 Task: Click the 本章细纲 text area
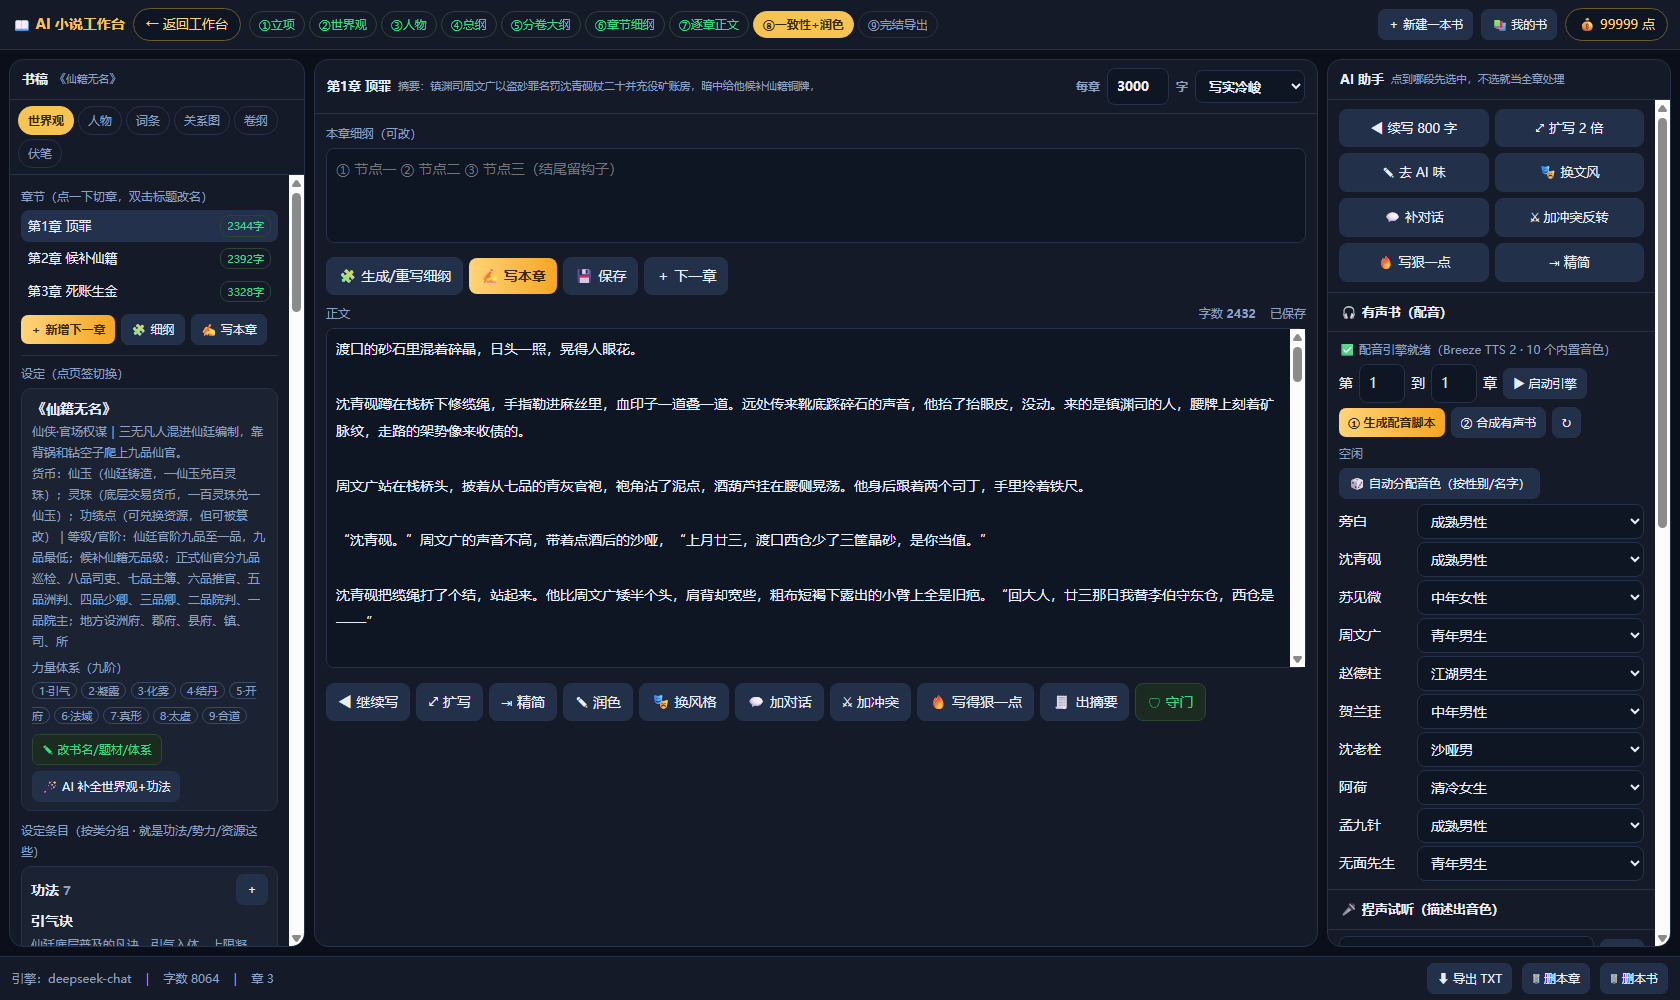[815, 195]
